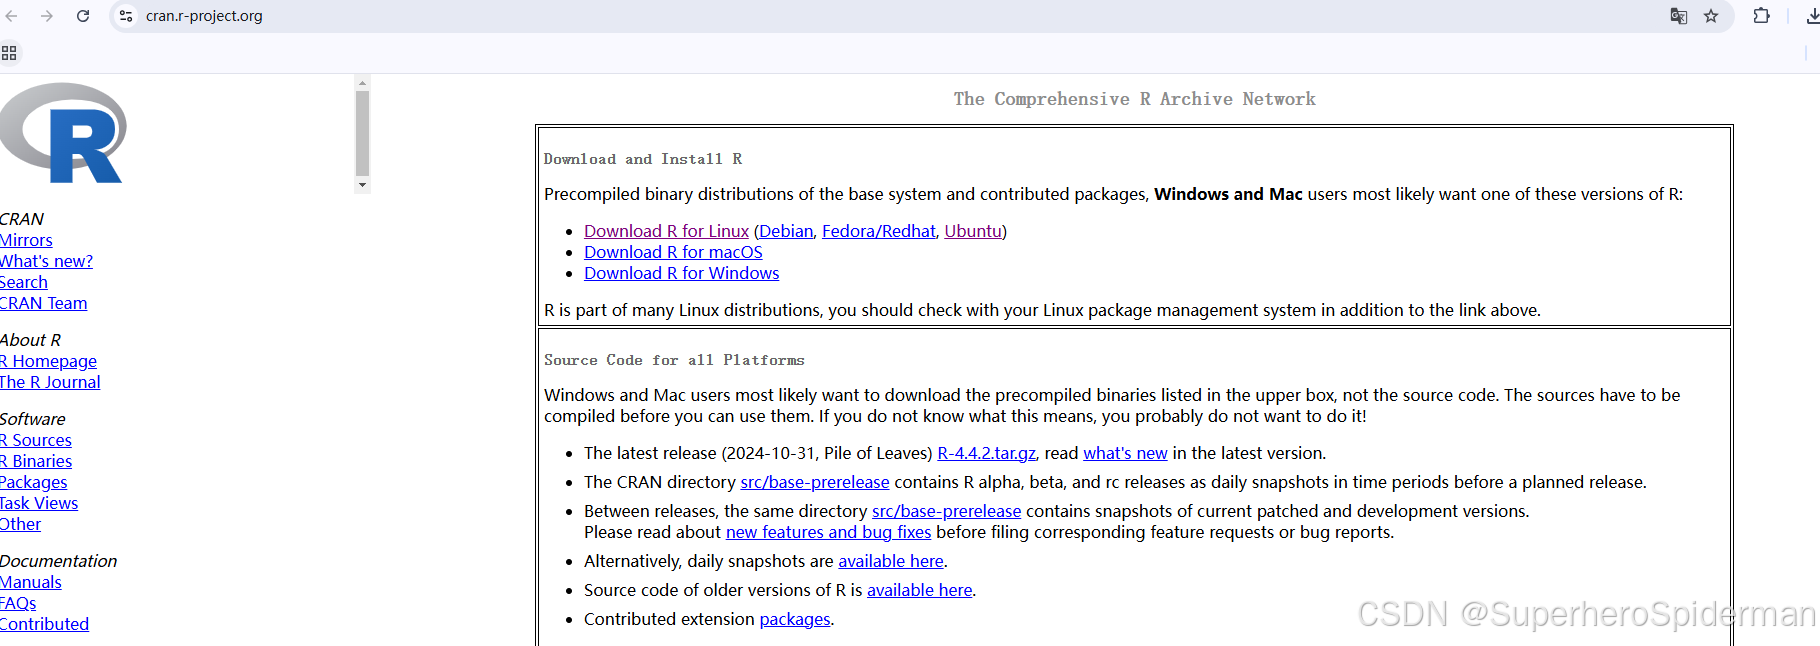Open daily snapshots available here link
The height and width of the screenshot is (646, 1820).
(891, 561)
